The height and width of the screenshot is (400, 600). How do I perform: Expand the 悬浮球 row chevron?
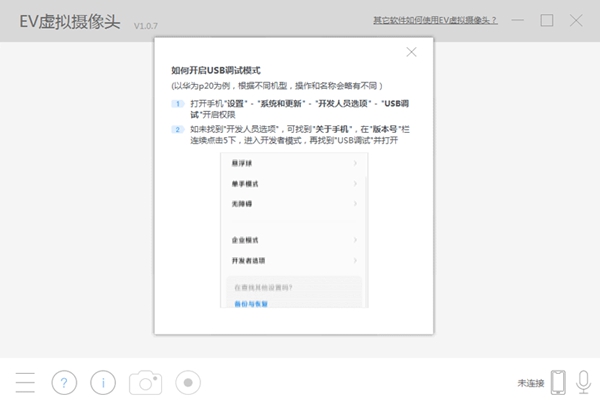tap(355, 163)
